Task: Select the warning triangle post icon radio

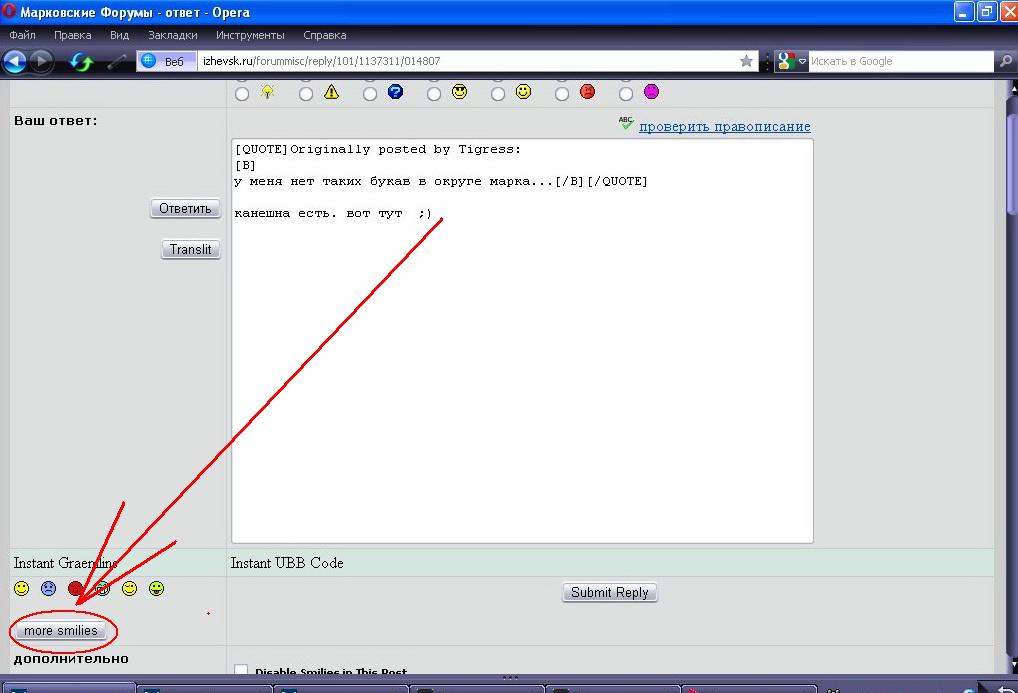Action: tap(306, 94)
